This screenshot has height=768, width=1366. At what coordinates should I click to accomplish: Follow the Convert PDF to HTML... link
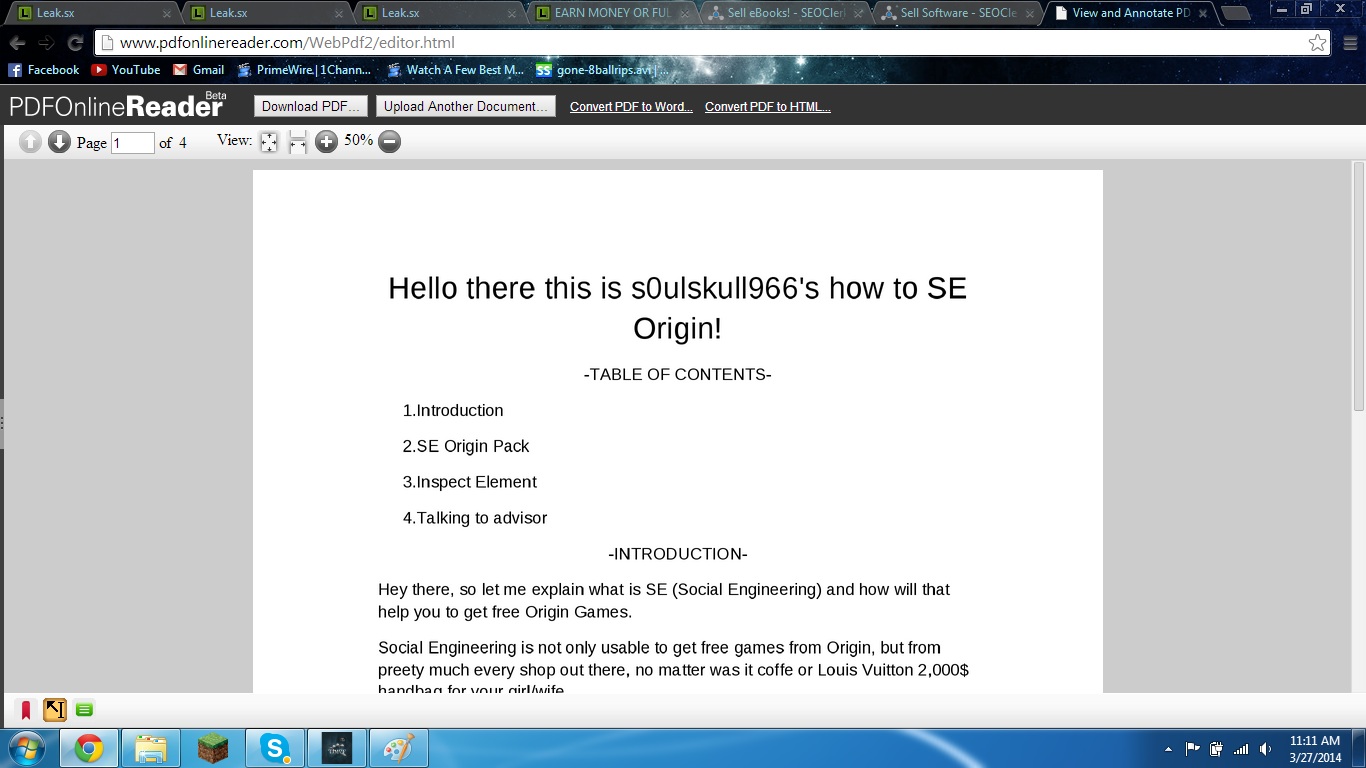pos(768,107)
